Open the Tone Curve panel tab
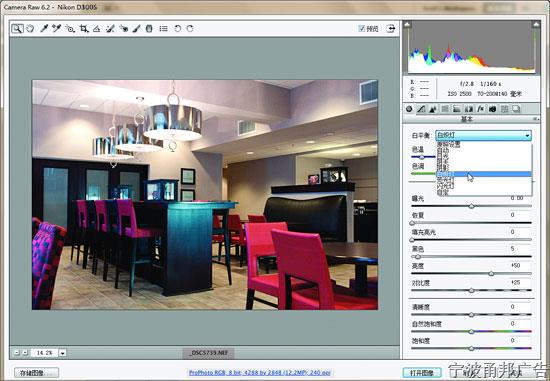The width and height of the screenshot is (550, 381). point(421,109)
